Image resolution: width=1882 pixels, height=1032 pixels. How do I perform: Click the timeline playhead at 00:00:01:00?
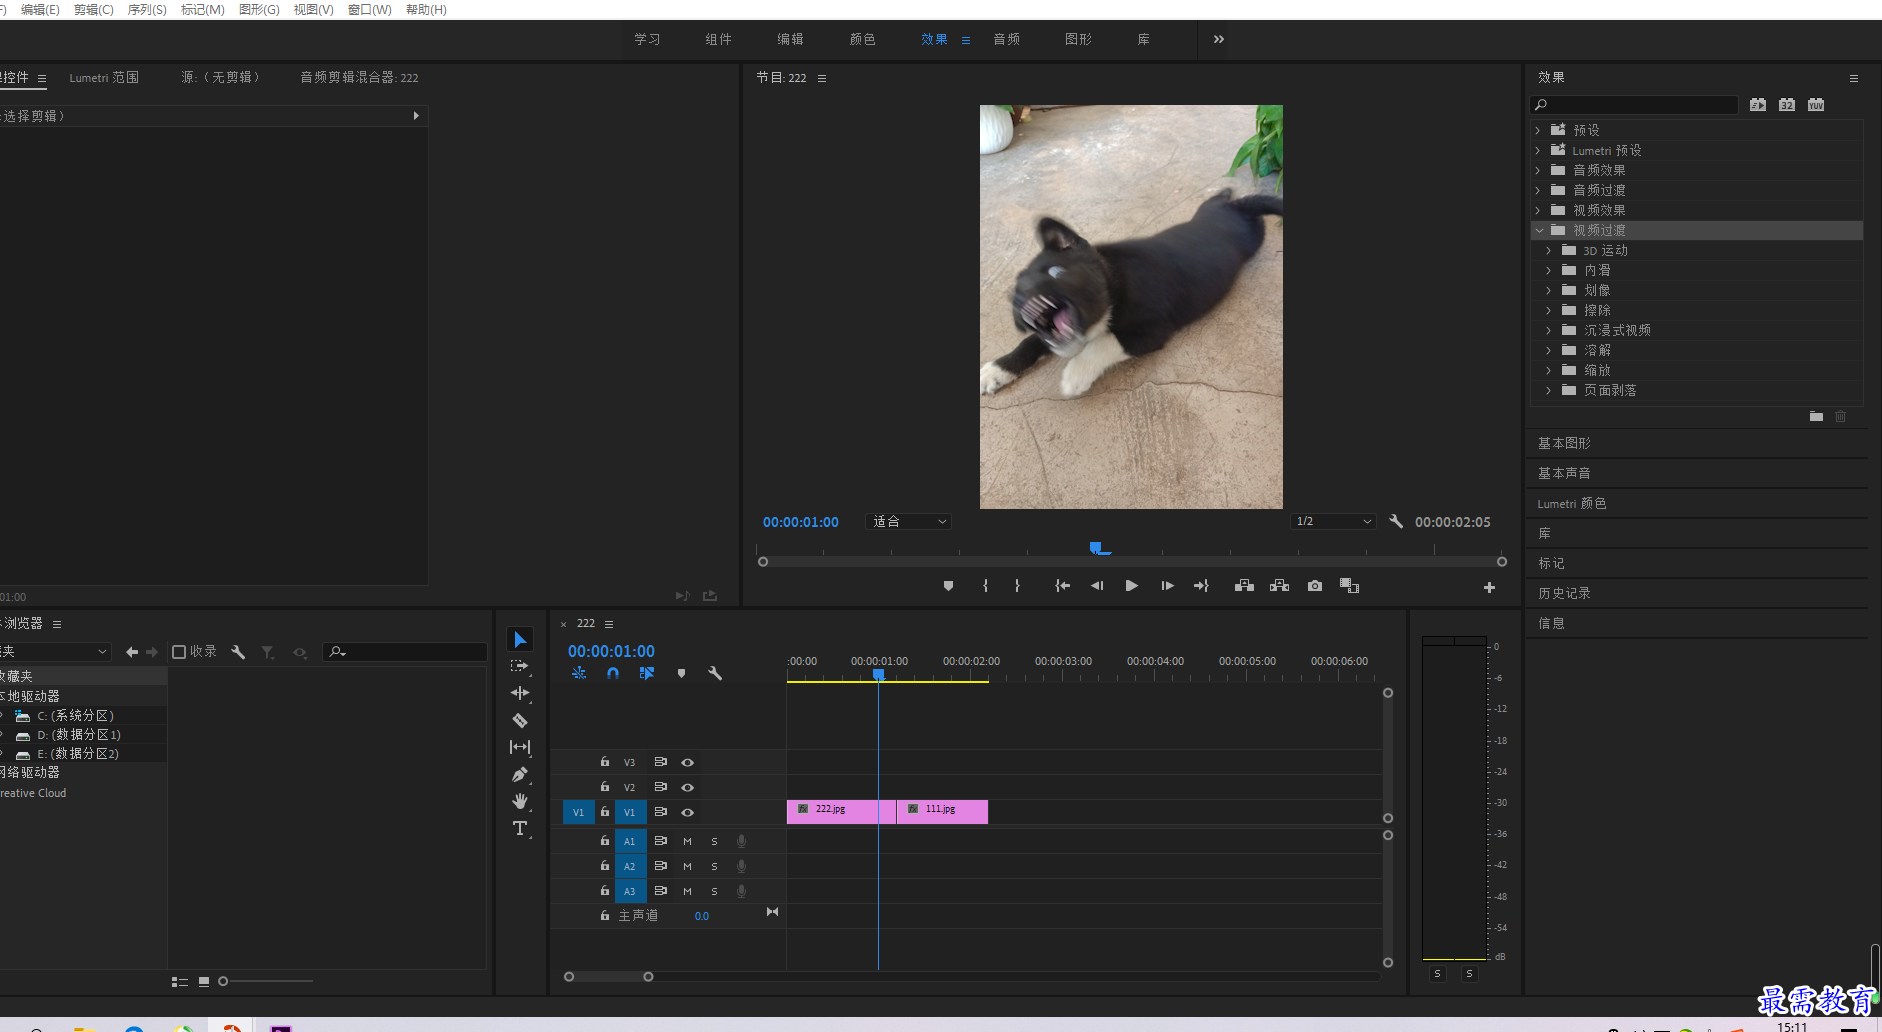coord(879,675)
